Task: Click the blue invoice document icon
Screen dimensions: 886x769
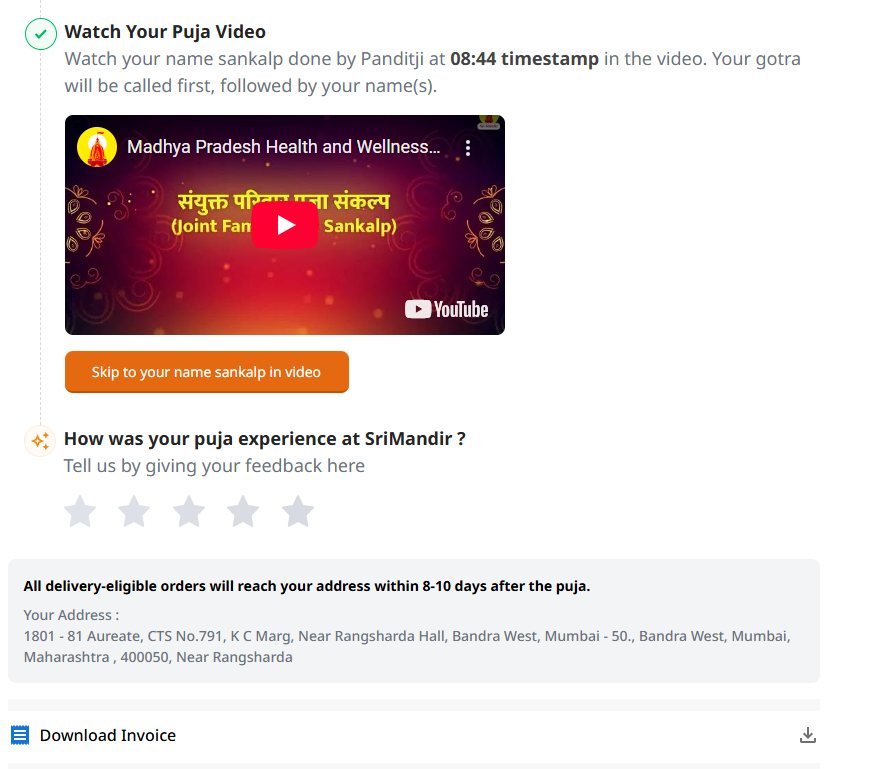Action: 20,735
